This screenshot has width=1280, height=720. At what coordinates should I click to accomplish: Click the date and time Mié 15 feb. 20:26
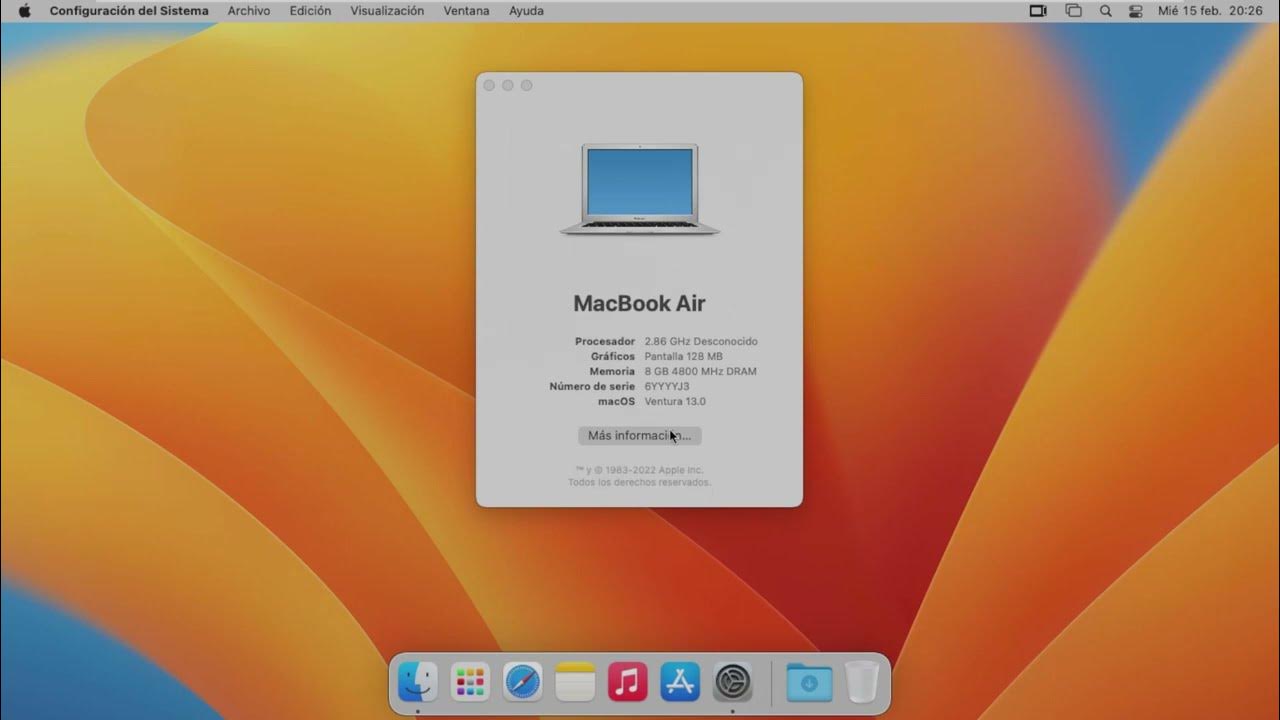(1210, 11)
